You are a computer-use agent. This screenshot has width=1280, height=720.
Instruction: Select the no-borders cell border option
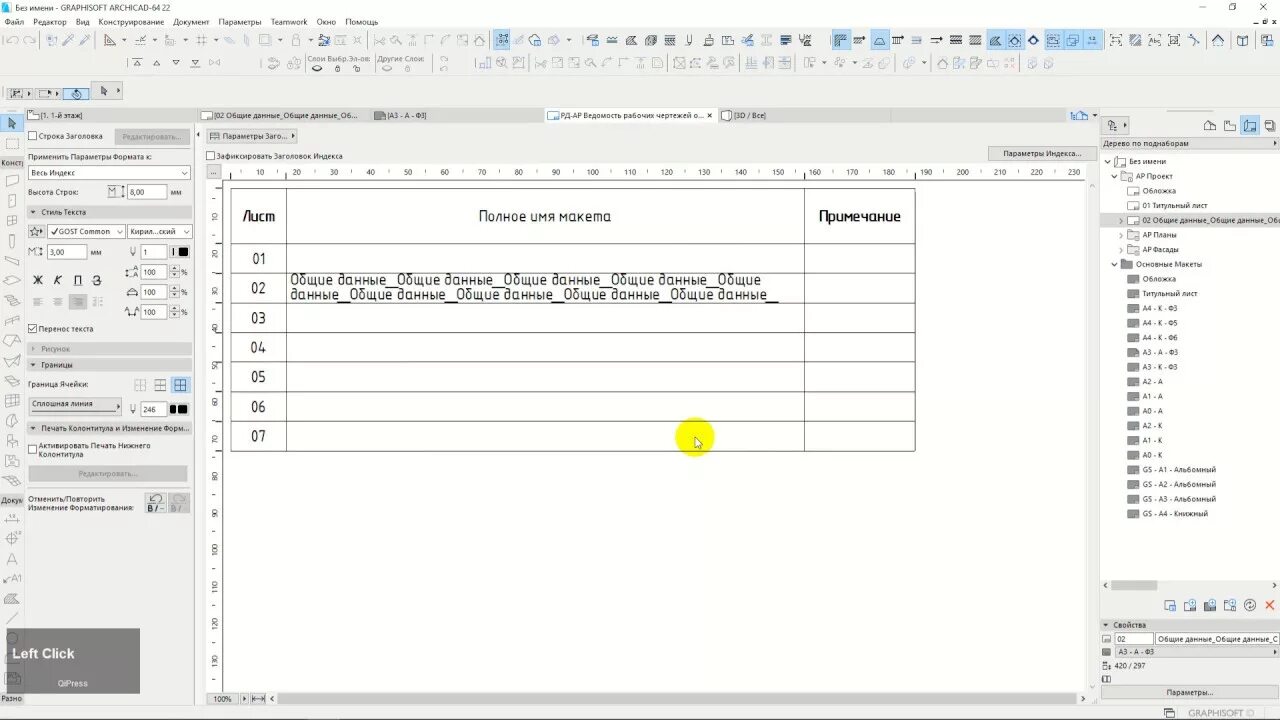click(x=141, y=385)
